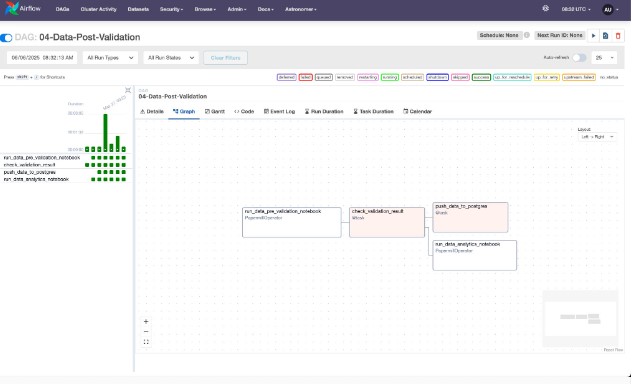
Task: Click check_validation_result graph node
Action: (387, 222)
